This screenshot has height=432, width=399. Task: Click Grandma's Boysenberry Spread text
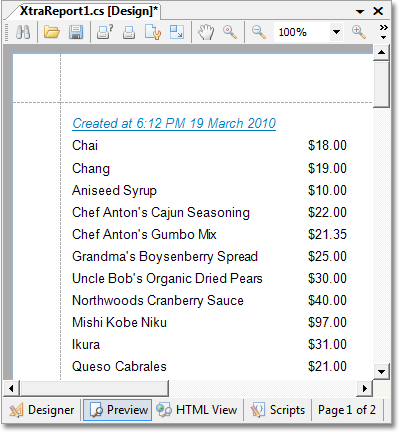pyautogui.click(x=165, y=257)
